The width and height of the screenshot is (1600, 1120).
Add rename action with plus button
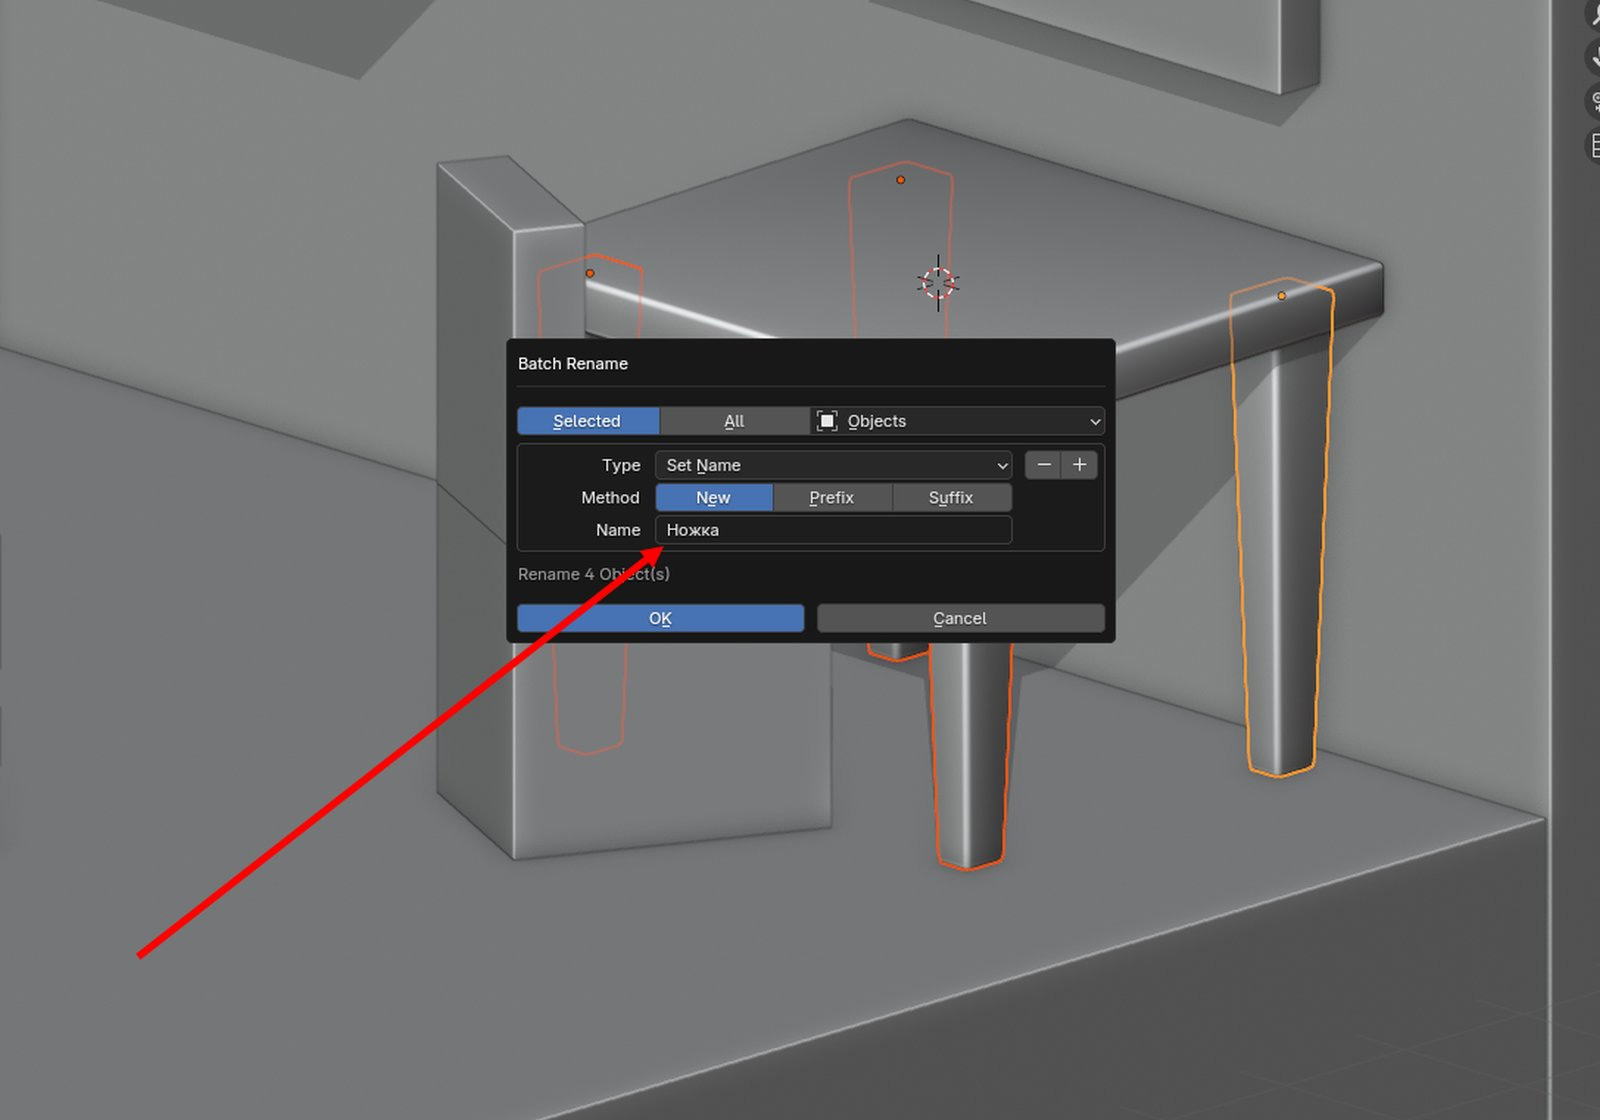1080,465
